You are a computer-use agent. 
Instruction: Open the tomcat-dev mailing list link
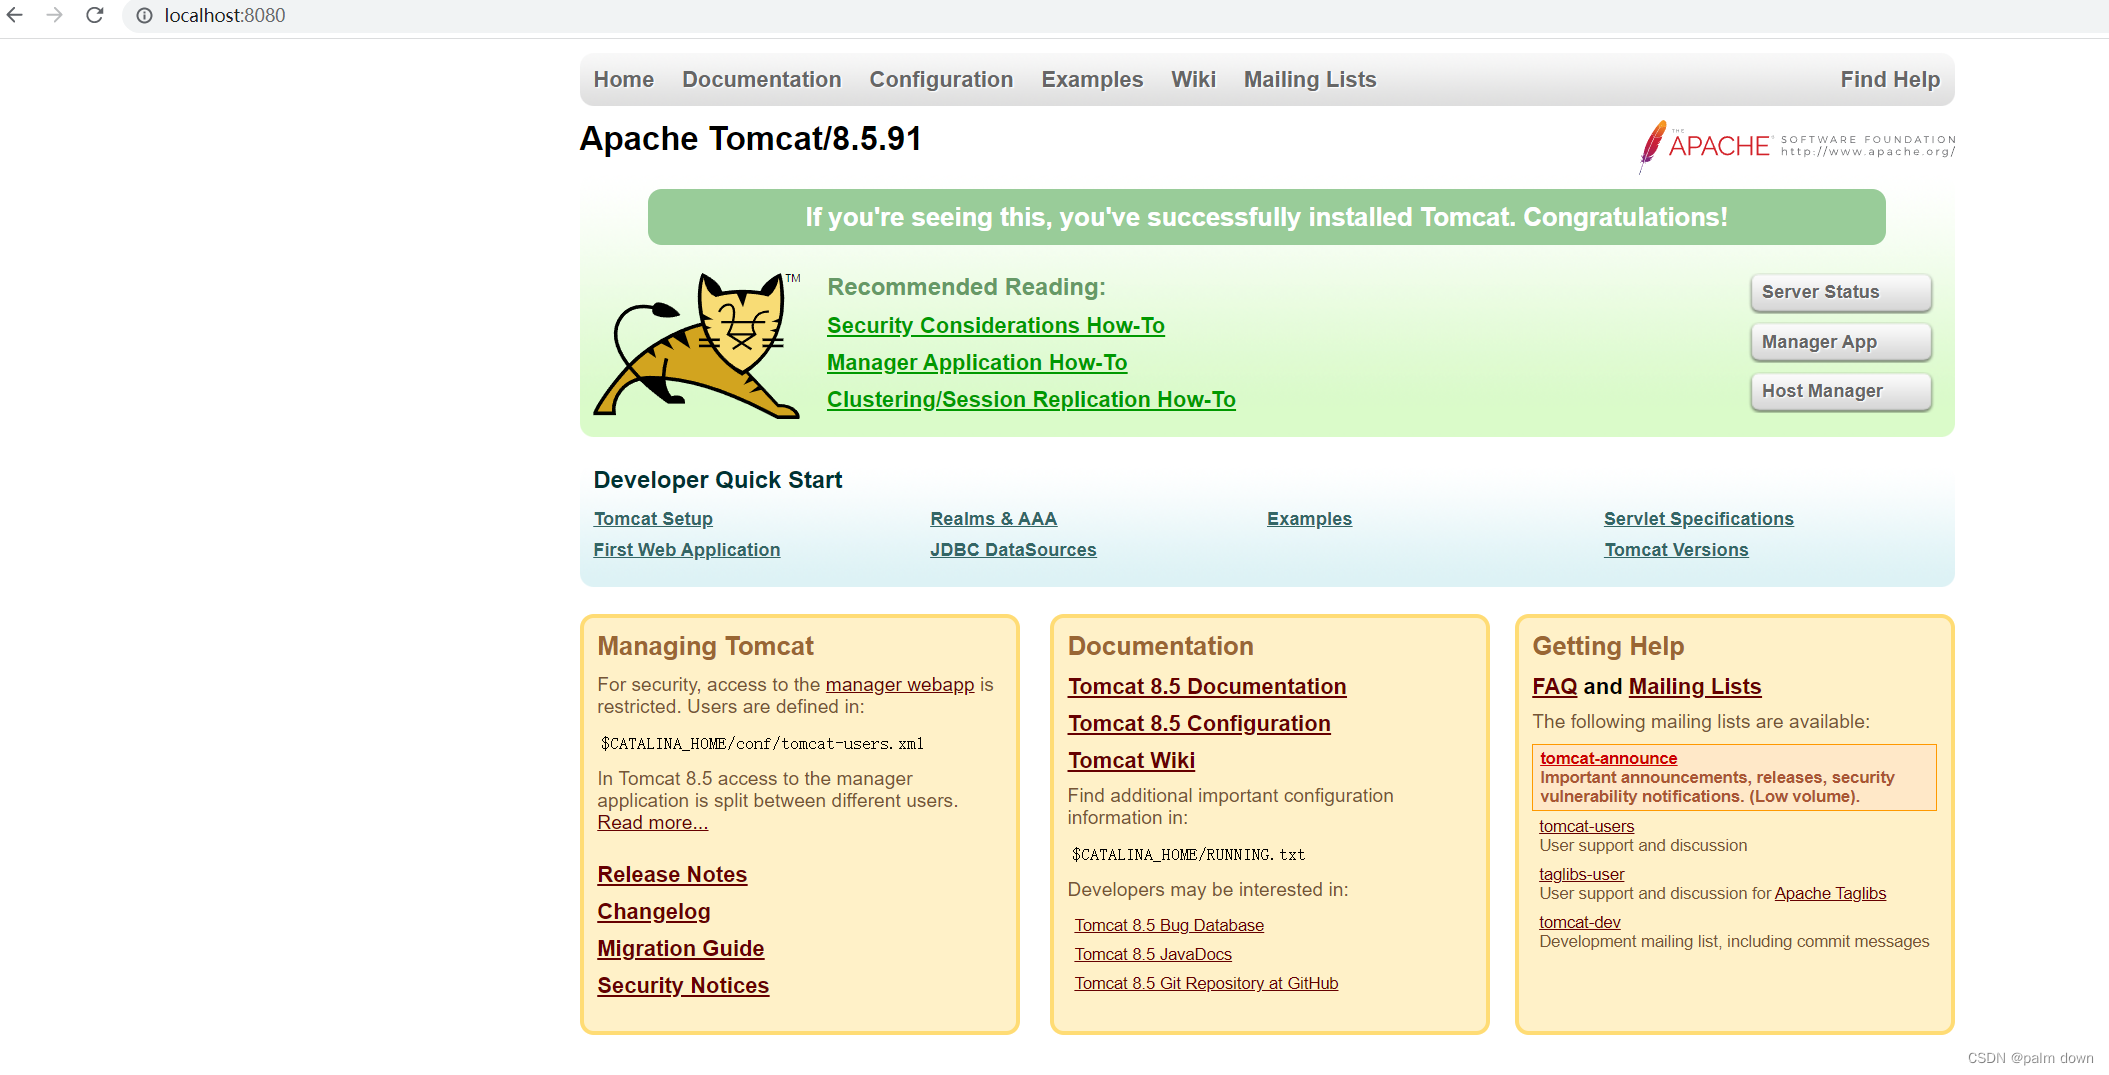[1580, 923]
